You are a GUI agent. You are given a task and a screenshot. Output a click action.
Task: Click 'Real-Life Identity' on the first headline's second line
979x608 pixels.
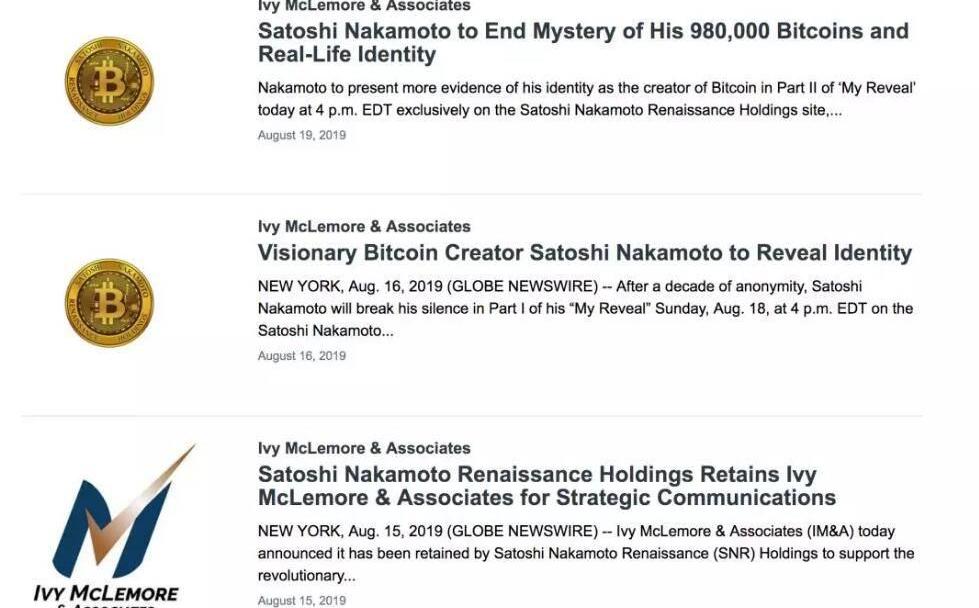(347, 55)
